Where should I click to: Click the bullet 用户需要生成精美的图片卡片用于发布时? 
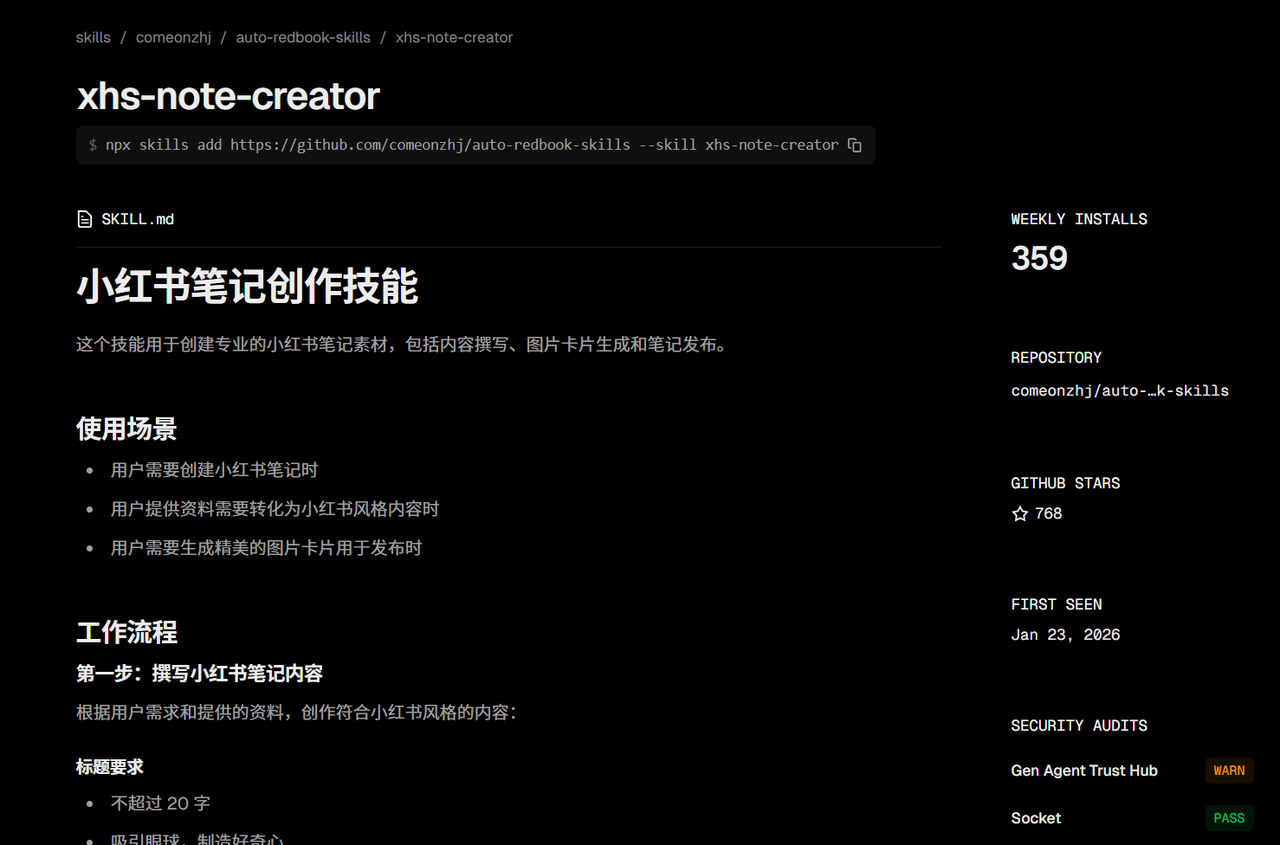[x=266, y=548]
